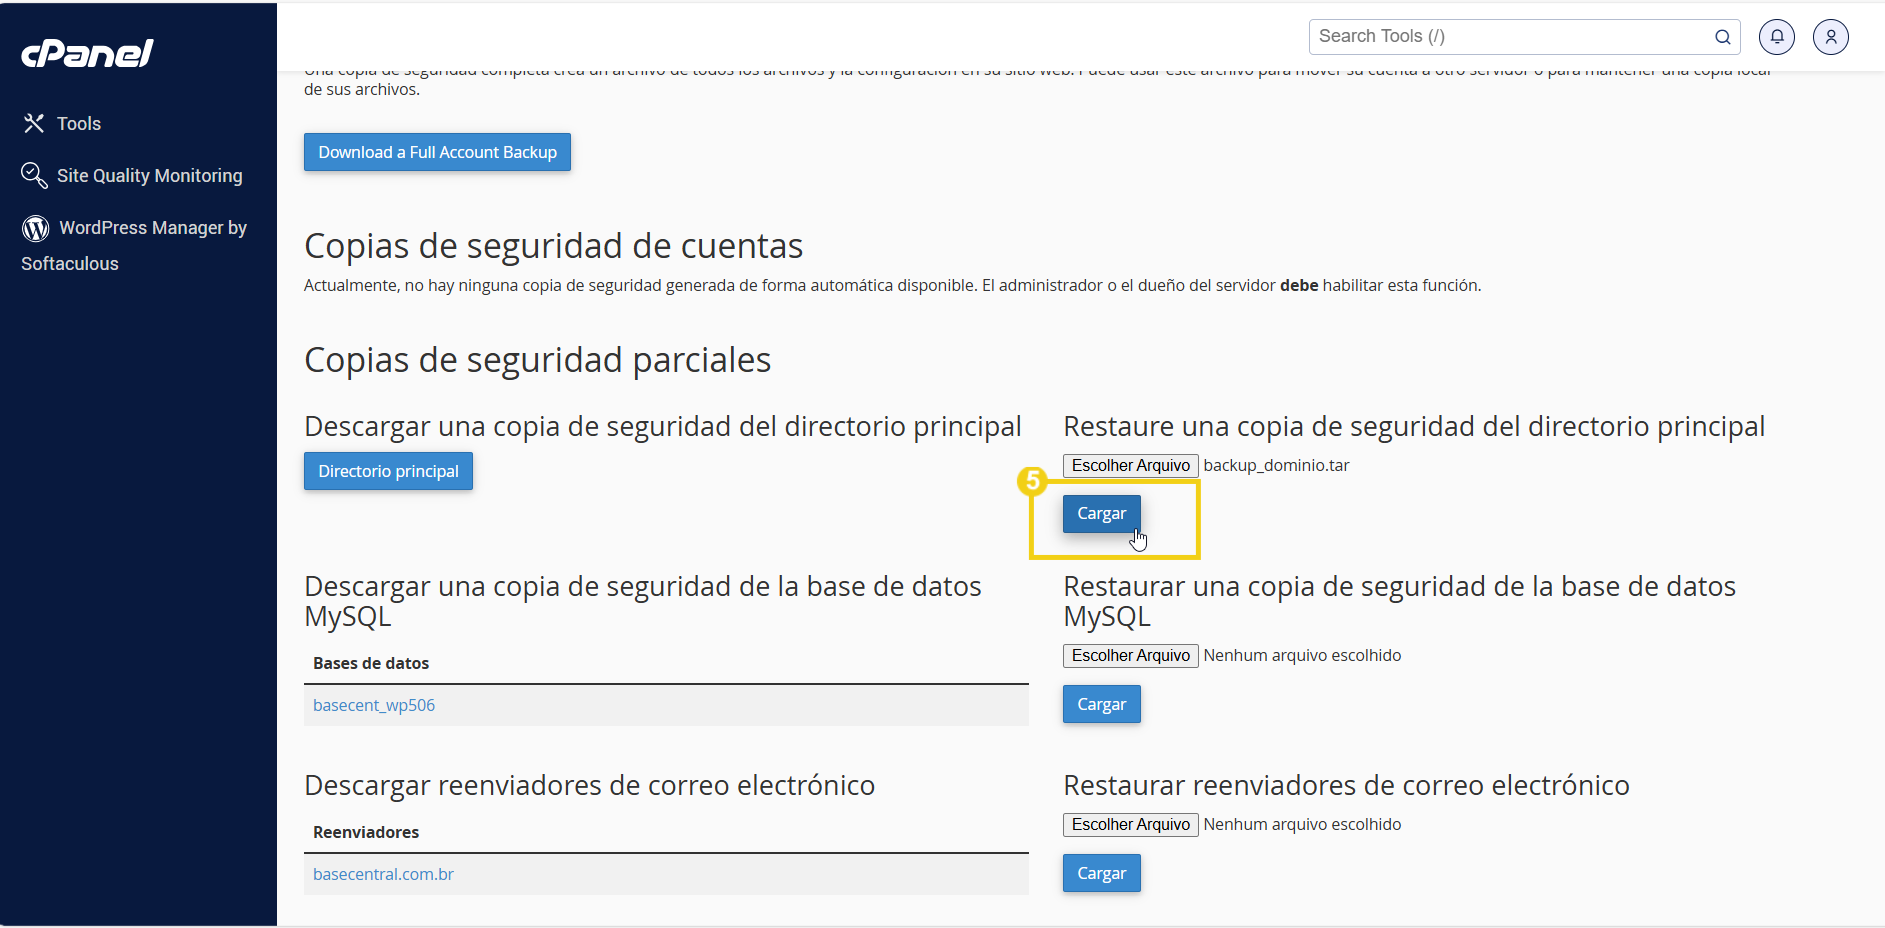Click the search magnifier in the search bar

pos(1723,37)
